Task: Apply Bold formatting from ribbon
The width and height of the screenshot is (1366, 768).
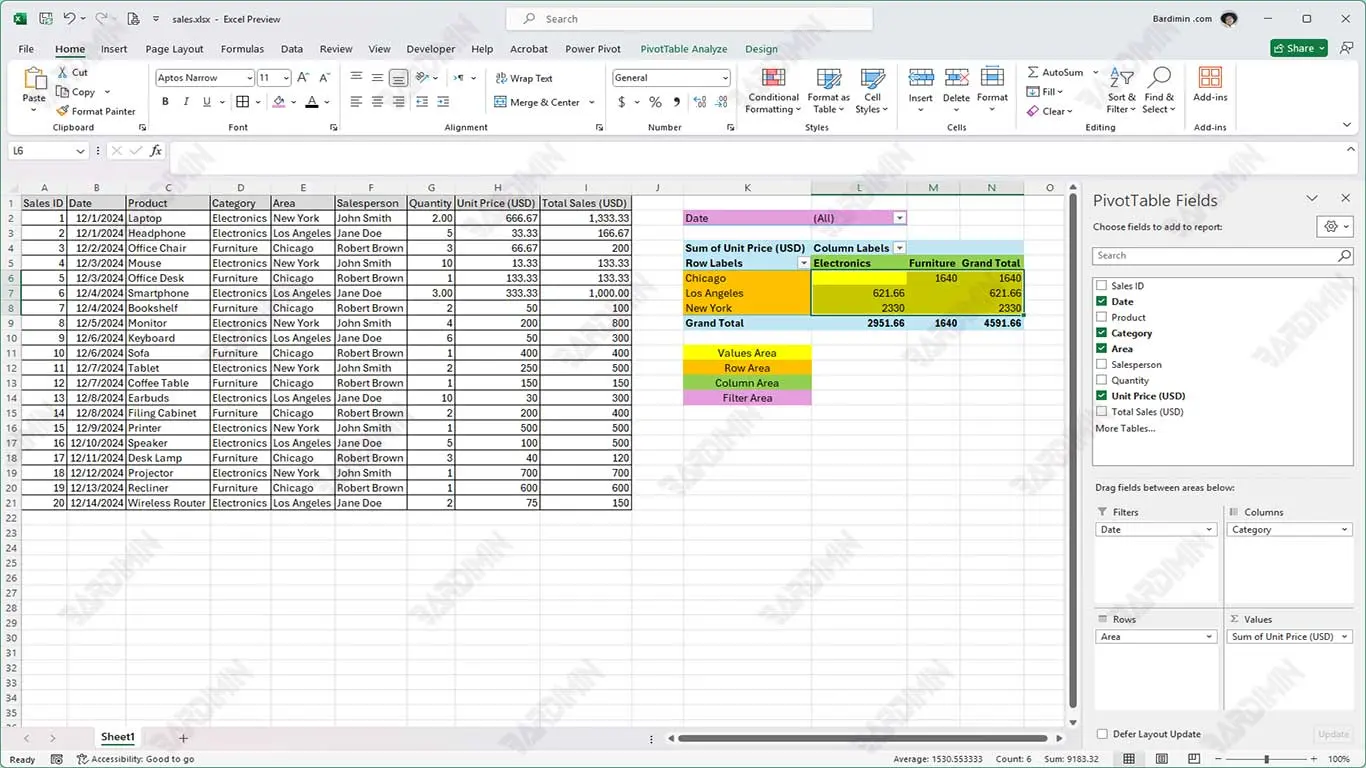Action: pyautogui.click(x=165, y=102)
